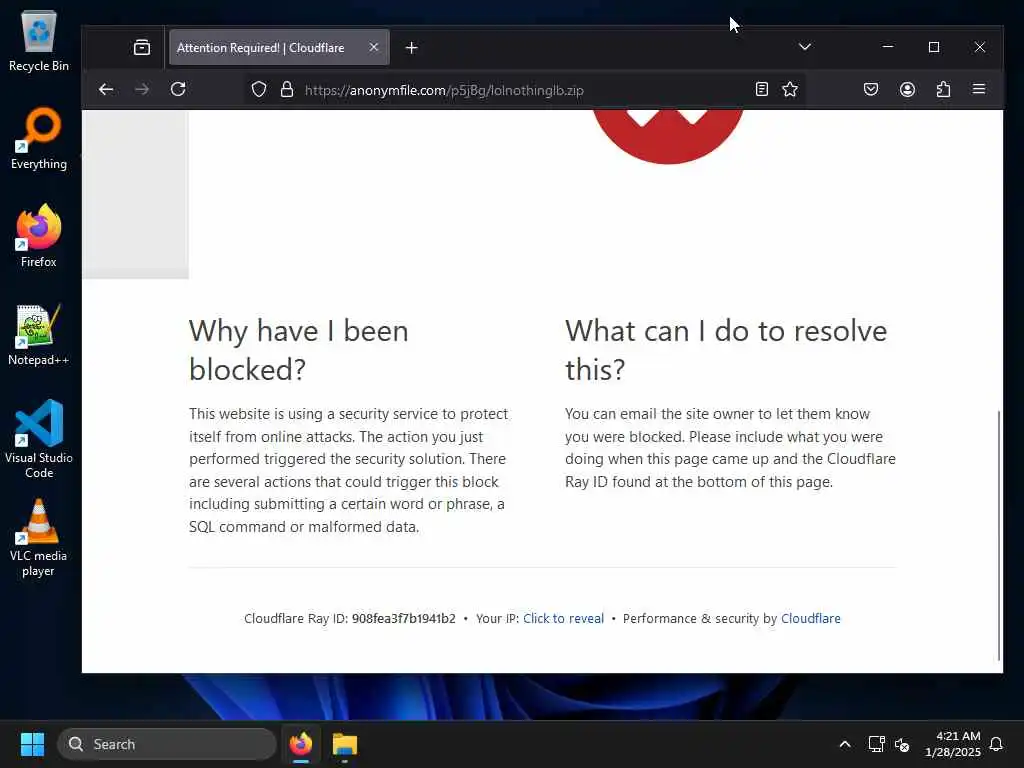Click the taskbar Search box
1024x768 pixels.
pyautogui.click(x=167, y=744)
